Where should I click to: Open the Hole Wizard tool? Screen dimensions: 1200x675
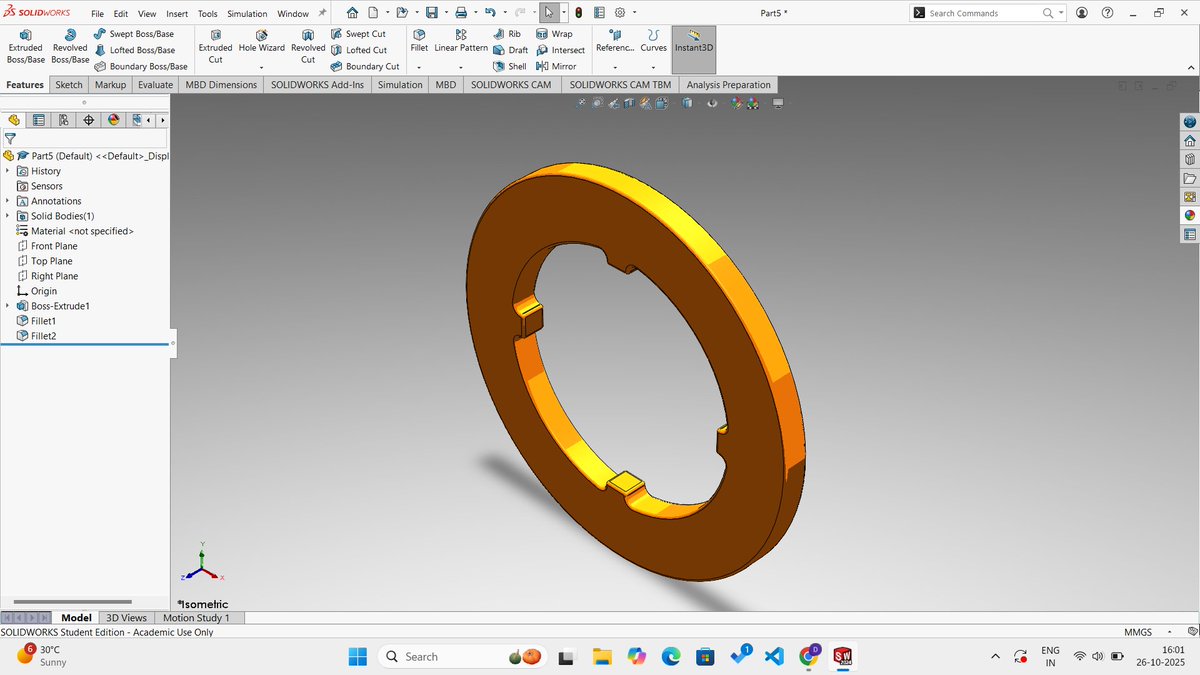[x=261, y=41]
